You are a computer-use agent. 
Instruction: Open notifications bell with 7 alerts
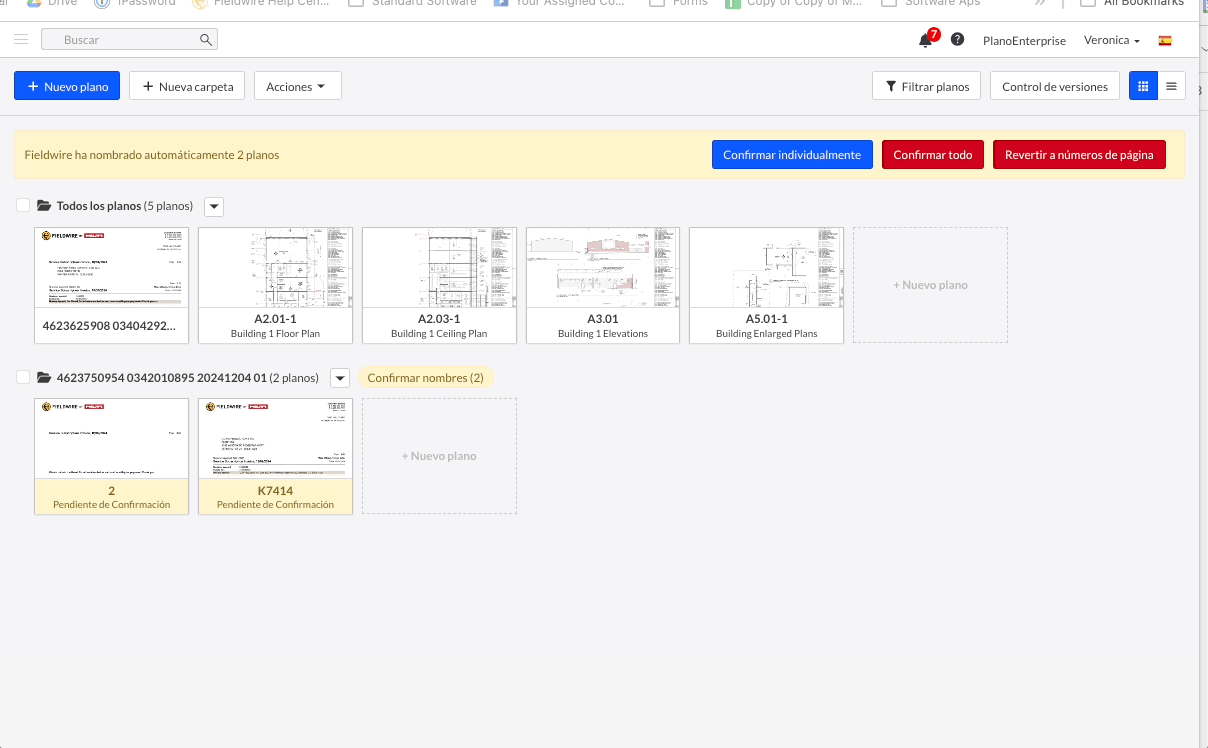925,41
